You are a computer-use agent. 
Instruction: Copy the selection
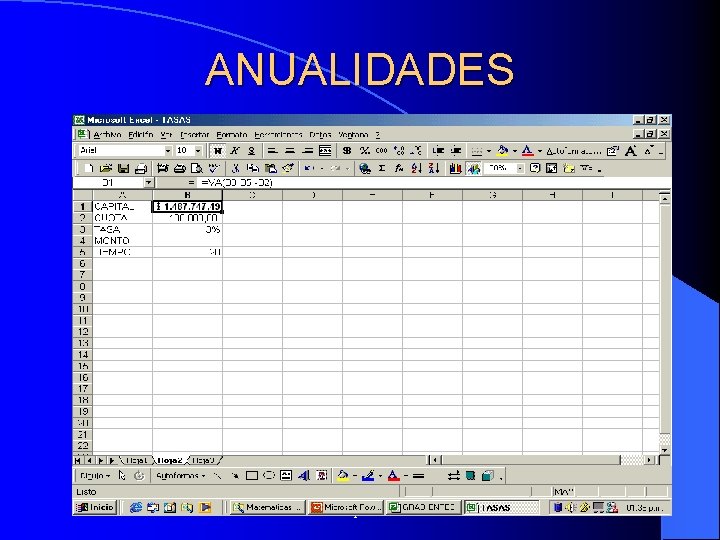click(x=253, y=169)
